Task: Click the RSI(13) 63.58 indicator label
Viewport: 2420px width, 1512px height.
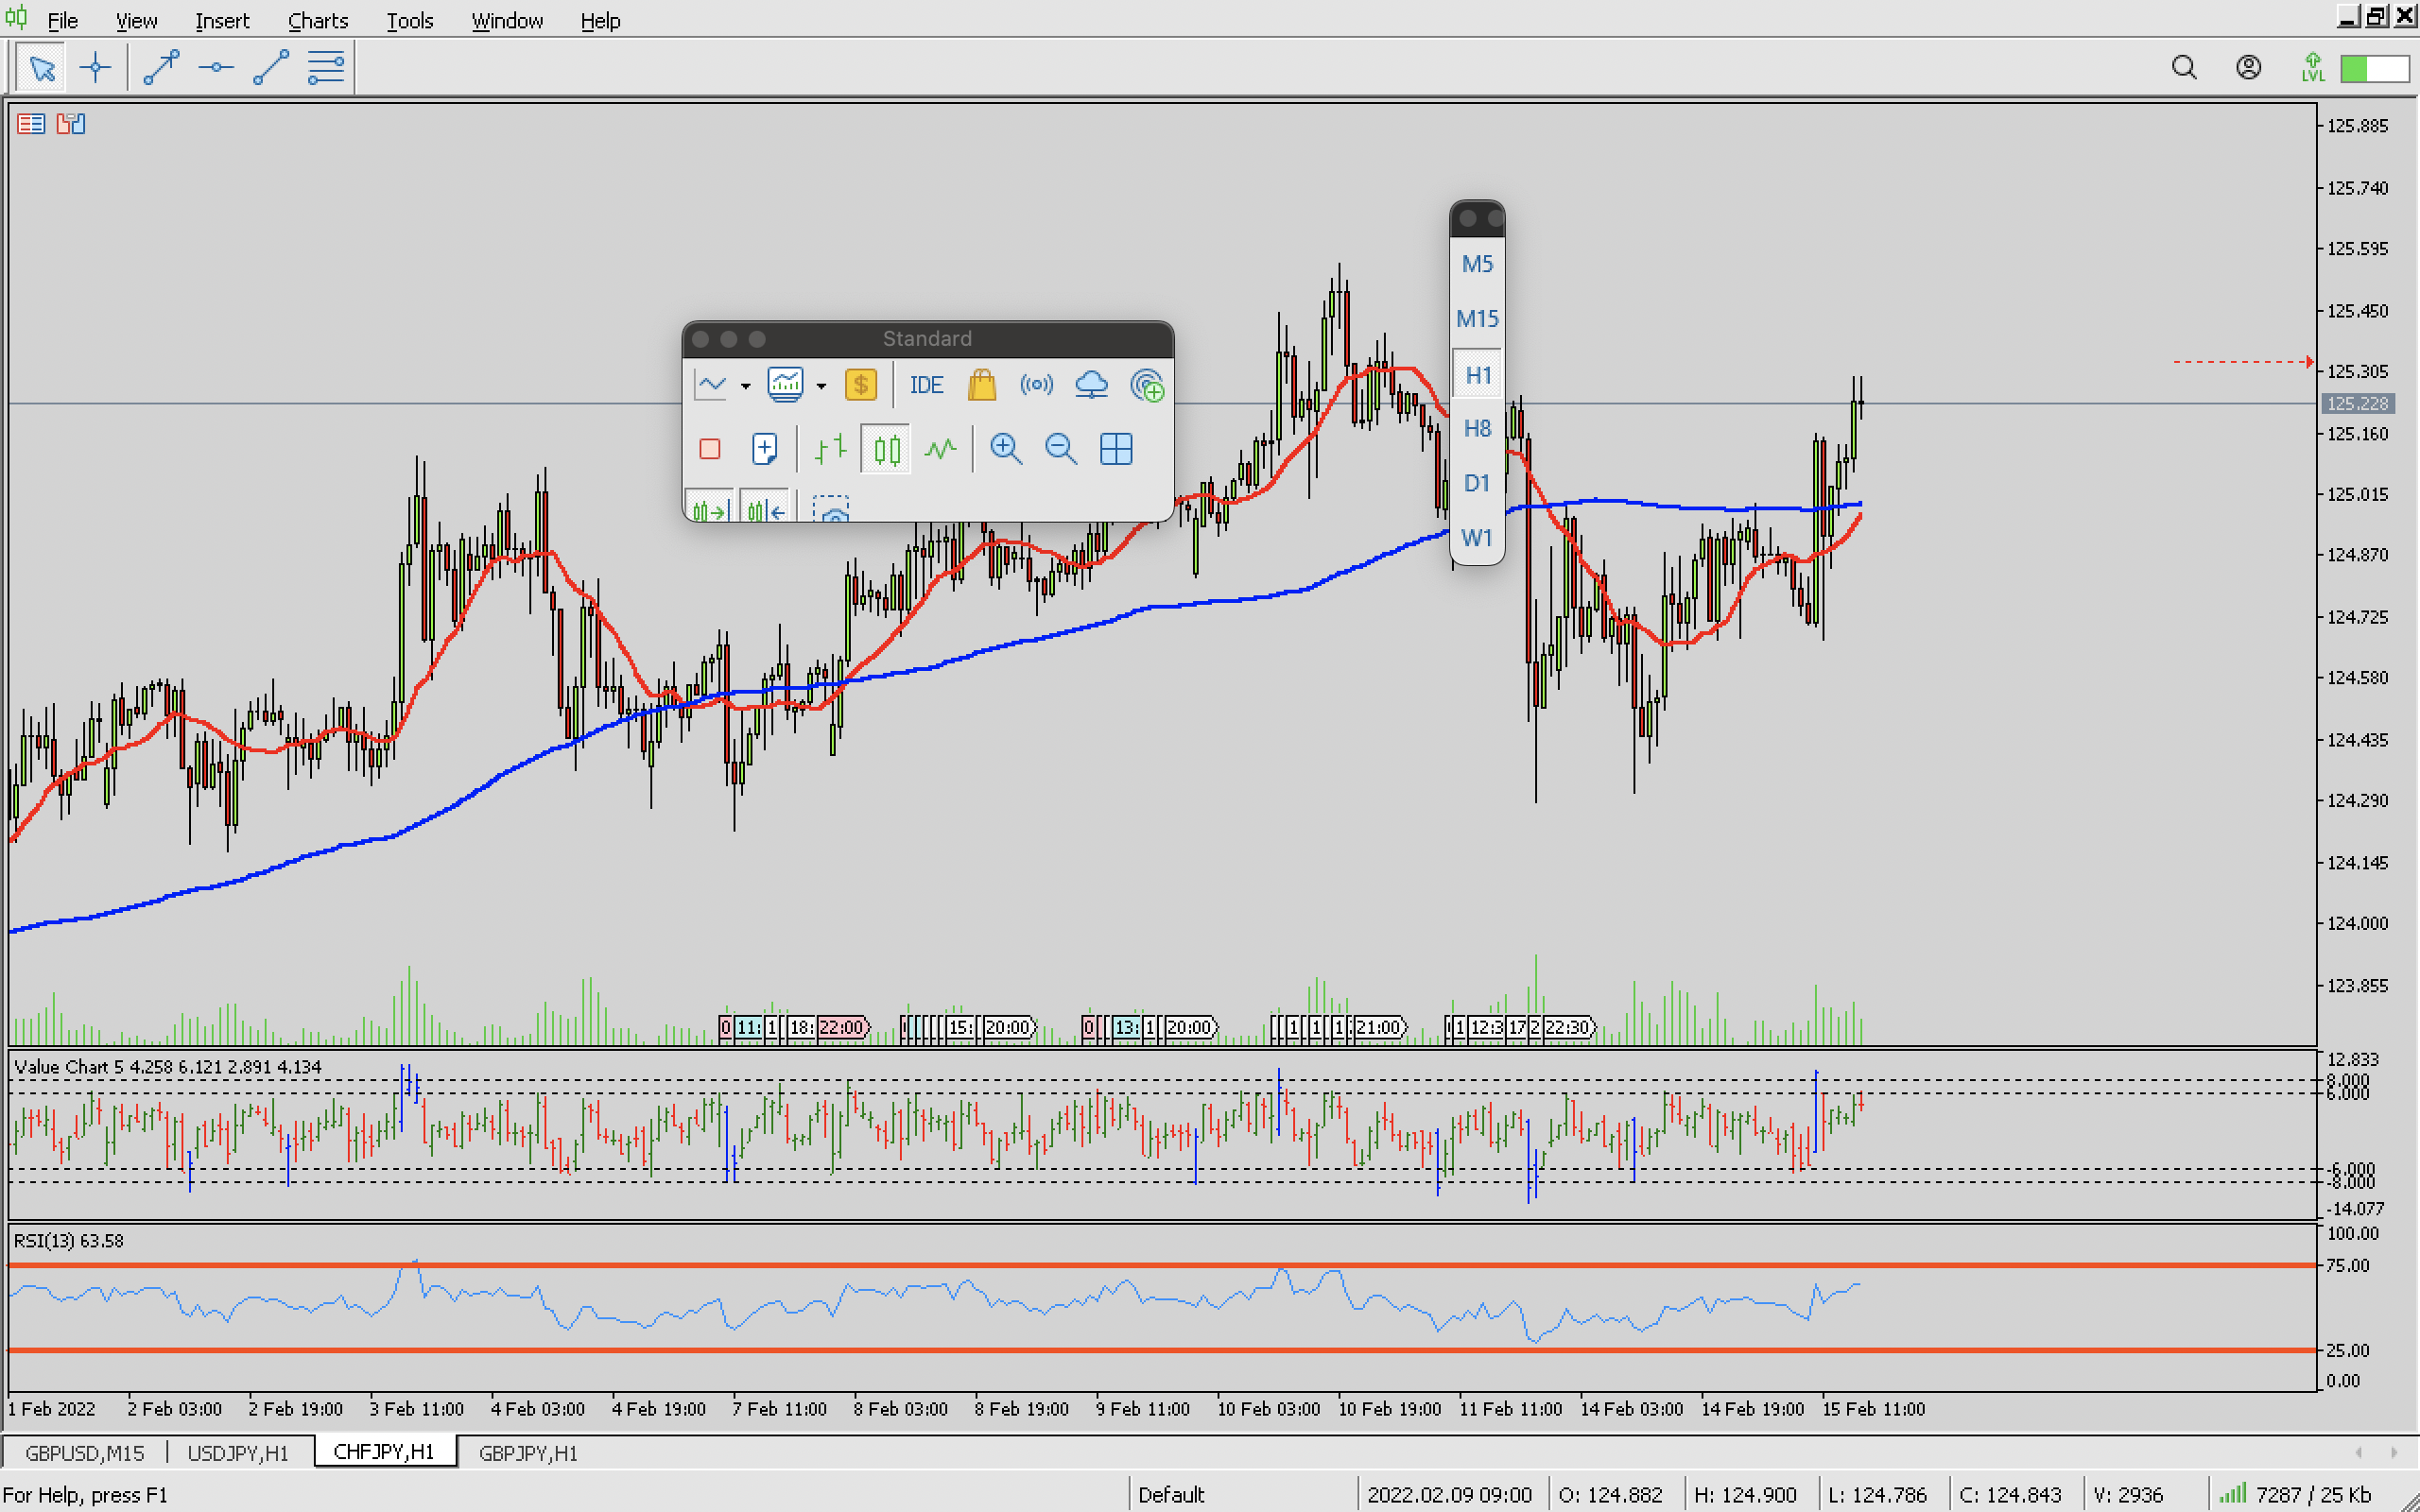Action: tap(69, 1240)
